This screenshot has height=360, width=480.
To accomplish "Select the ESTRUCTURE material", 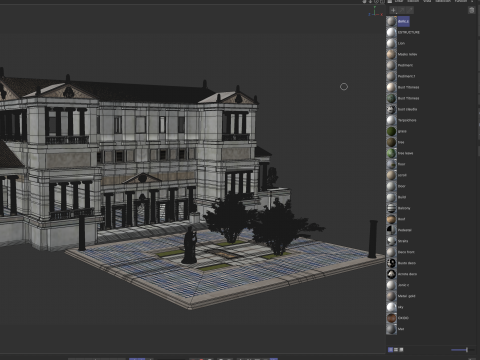I will 403,32.
